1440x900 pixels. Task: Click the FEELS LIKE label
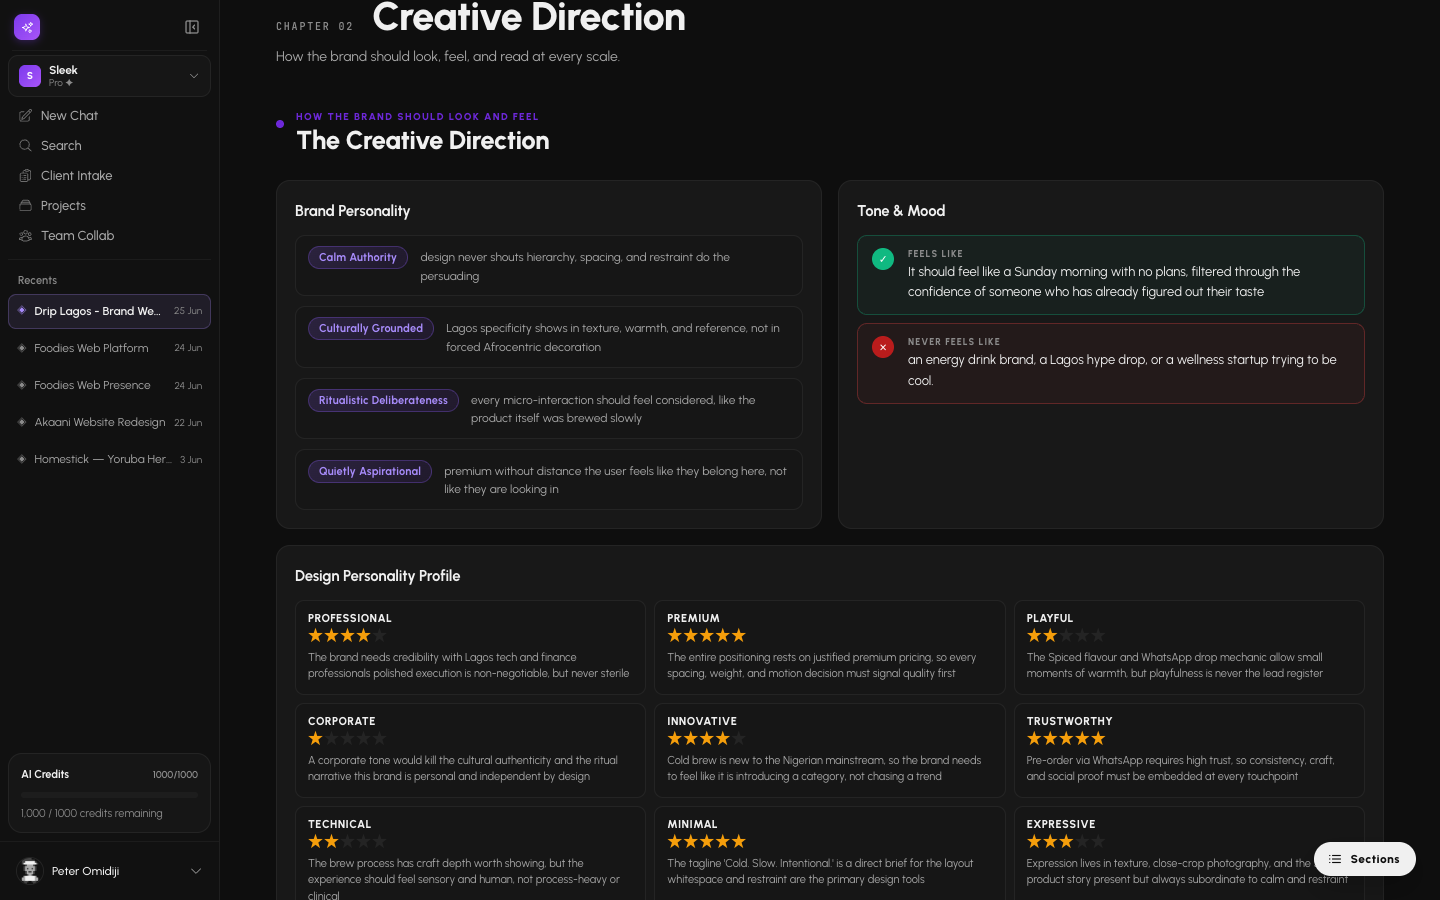935,254
